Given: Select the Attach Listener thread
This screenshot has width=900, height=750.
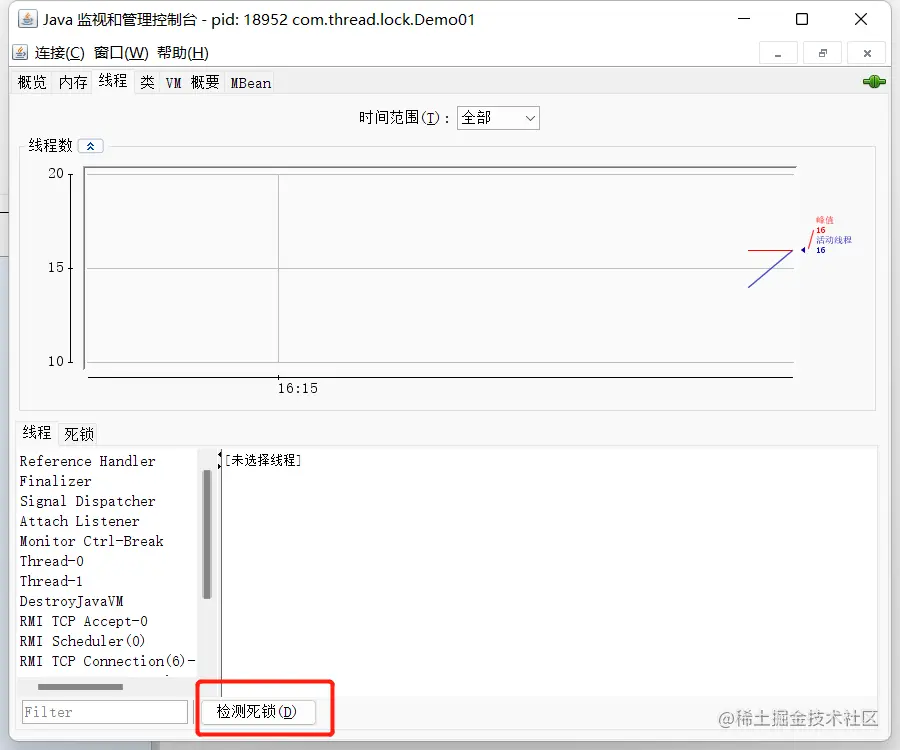Looking at the screenshot, I should (x=79, y=522).
